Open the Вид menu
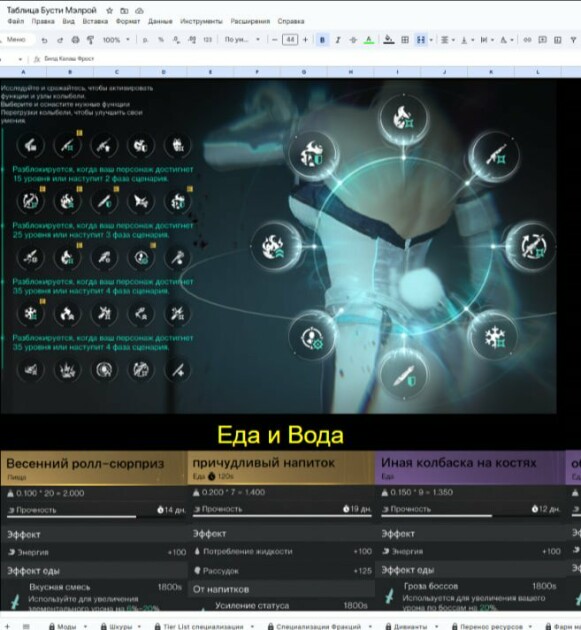 click(68, 21)
